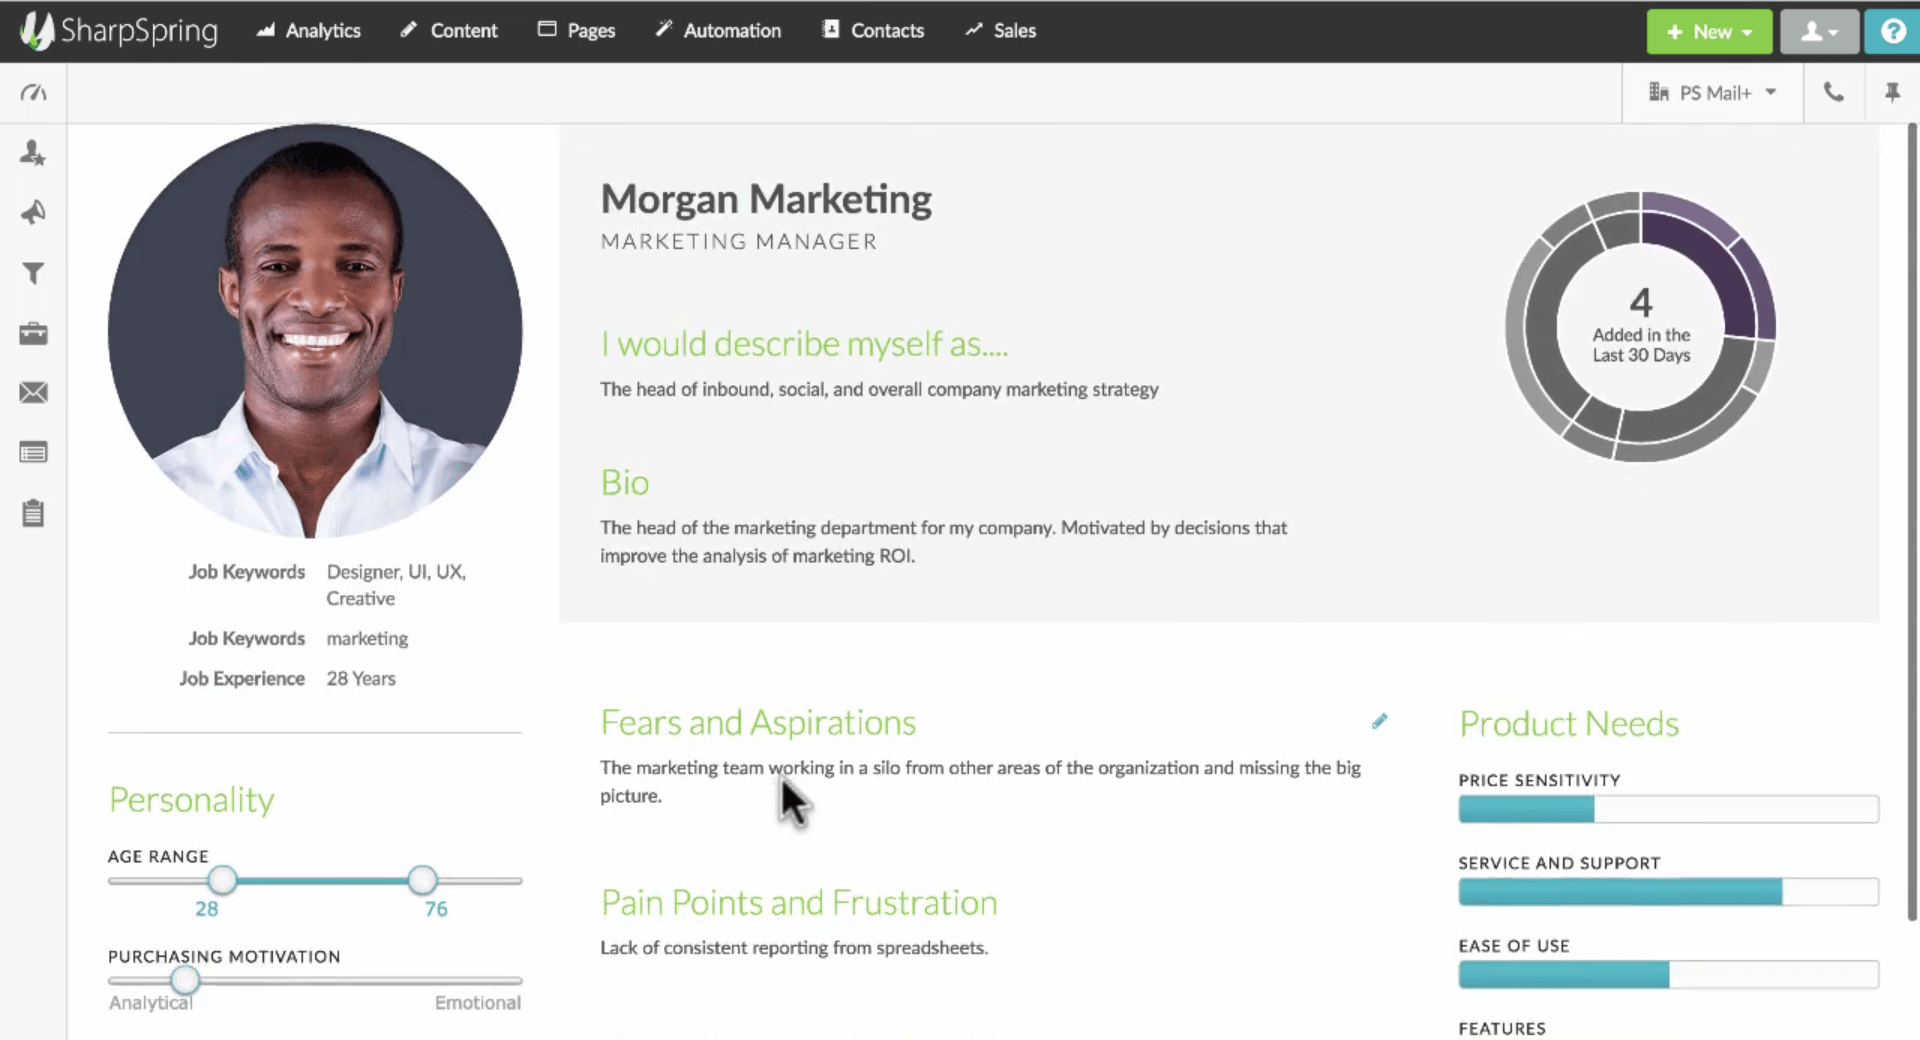Viewport: 1920px width, 1040px height.
Task: Open the contact star icon in sidebar
Action: coord(33,153)
